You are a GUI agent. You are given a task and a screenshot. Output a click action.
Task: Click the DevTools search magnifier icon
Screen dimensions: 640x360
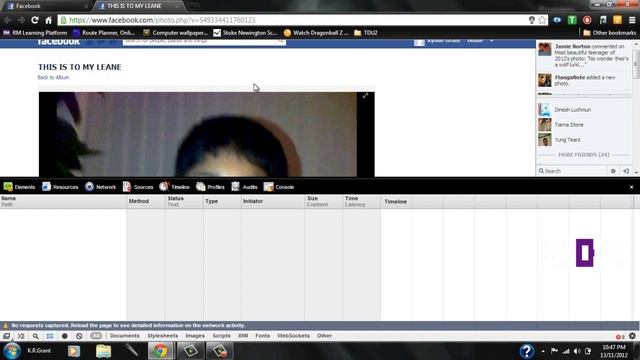point(36,336)
